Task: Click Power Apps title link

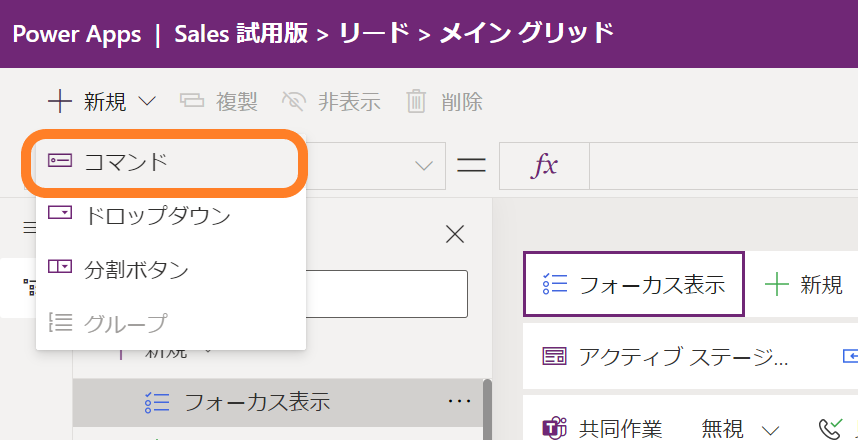Action: tap(77, 34)
